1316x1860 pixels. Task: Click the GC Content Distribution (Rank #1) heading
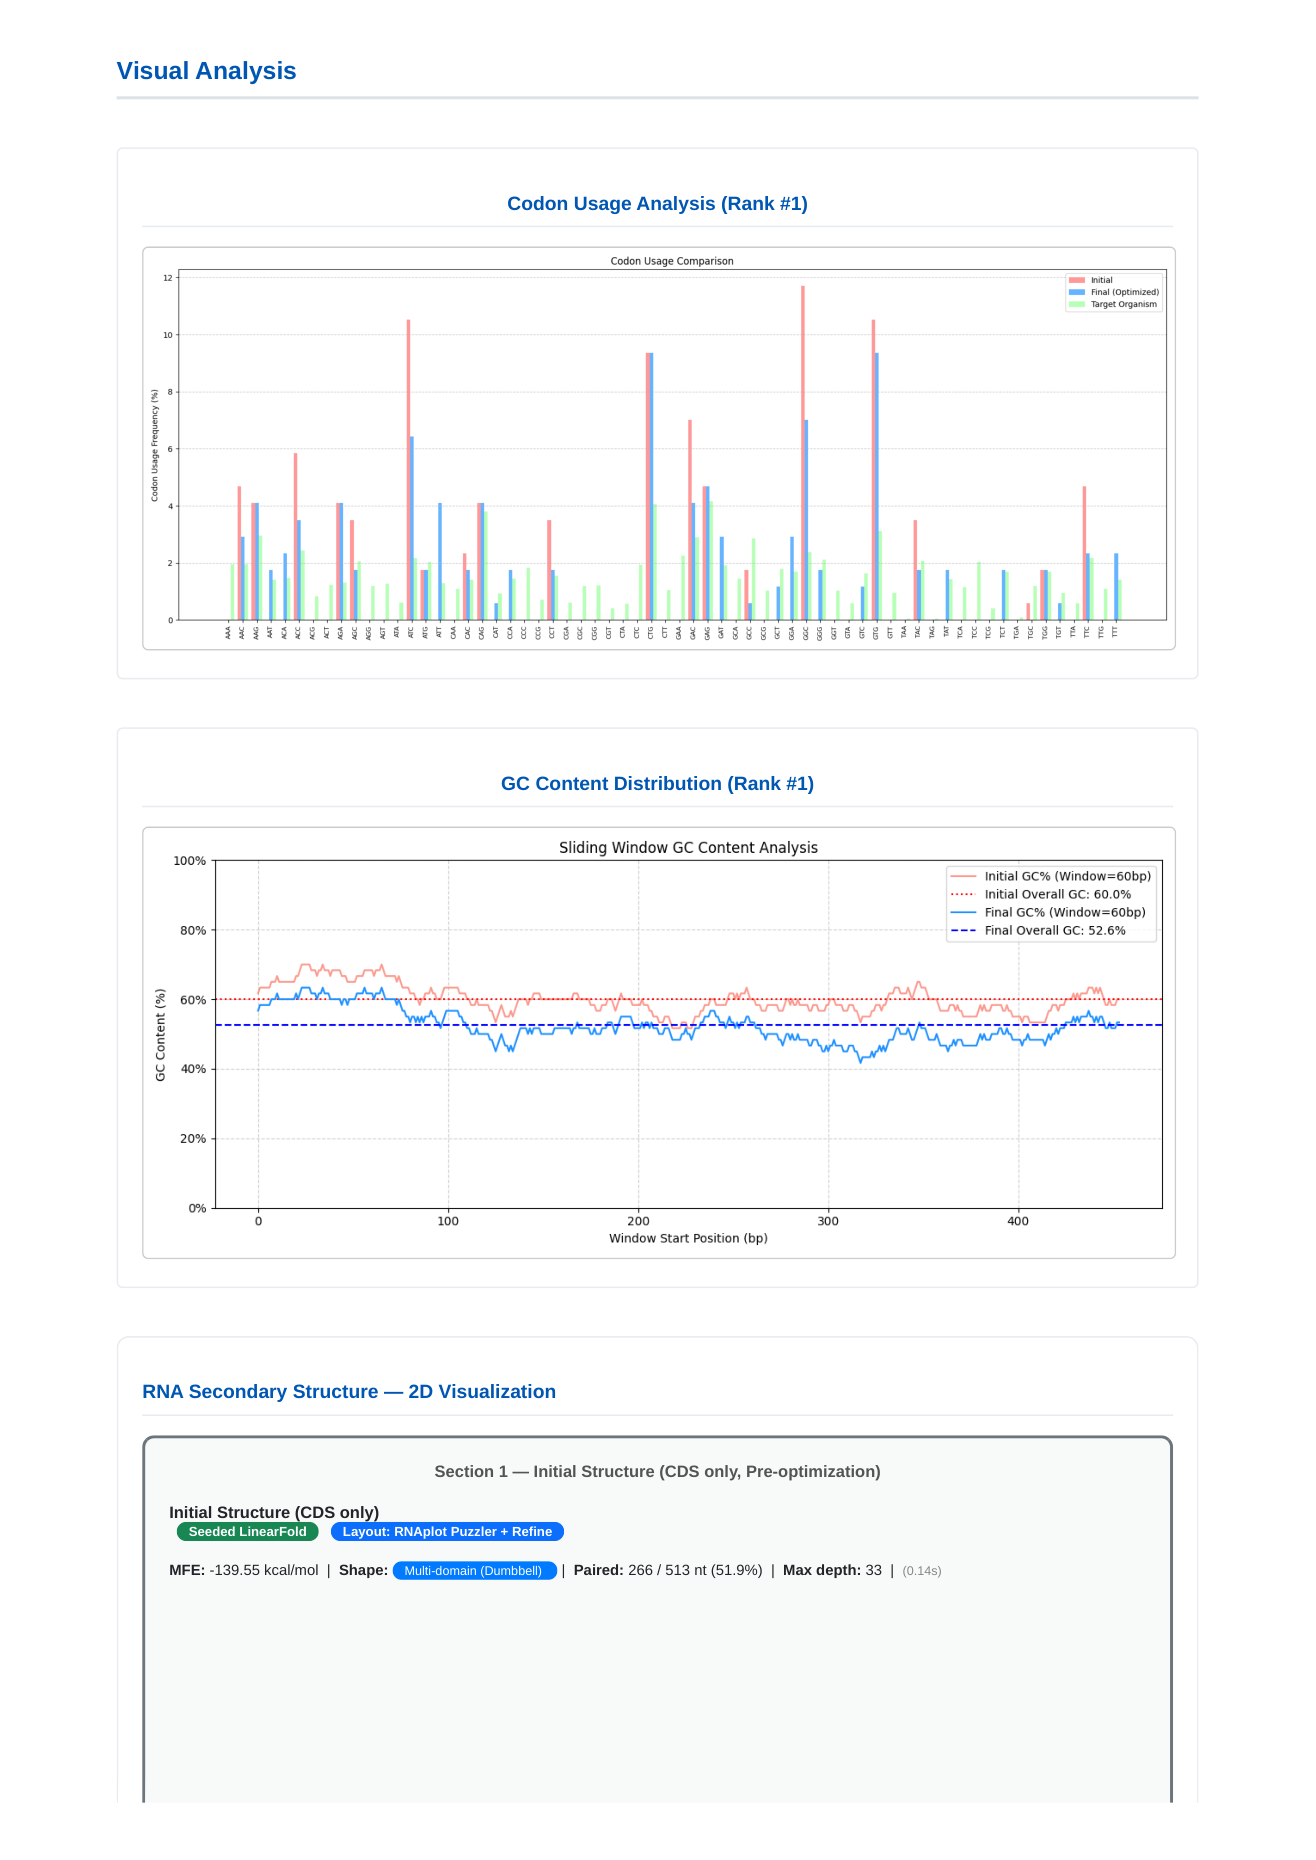pos(657,784)
